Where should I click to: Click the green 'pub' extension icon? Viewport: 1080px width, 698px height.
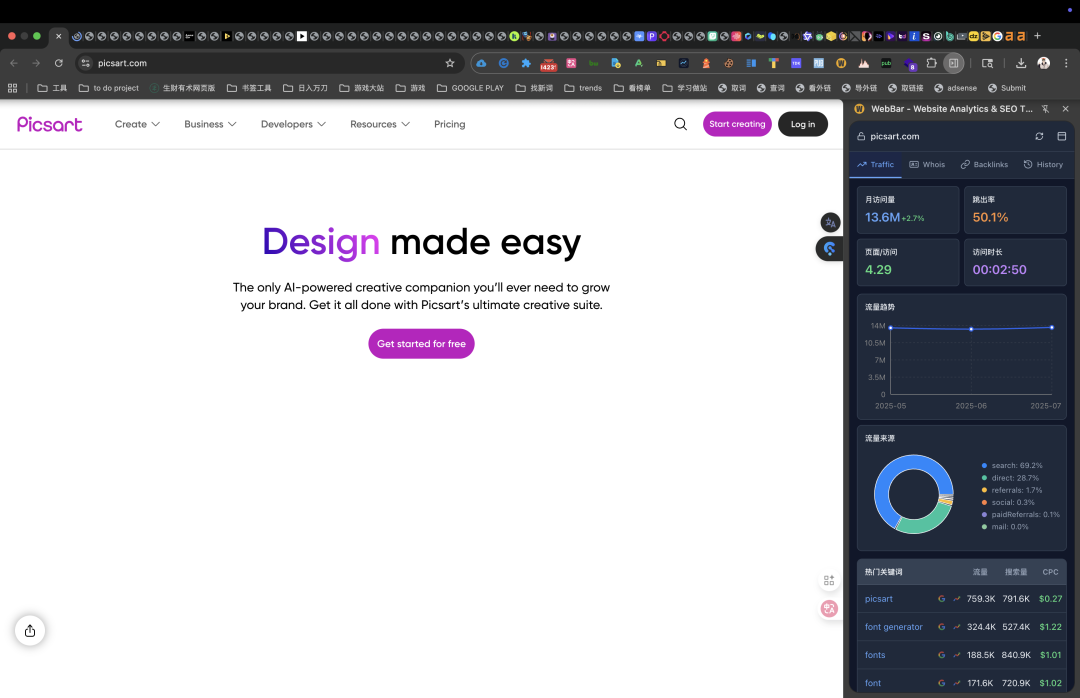[886, 63]
